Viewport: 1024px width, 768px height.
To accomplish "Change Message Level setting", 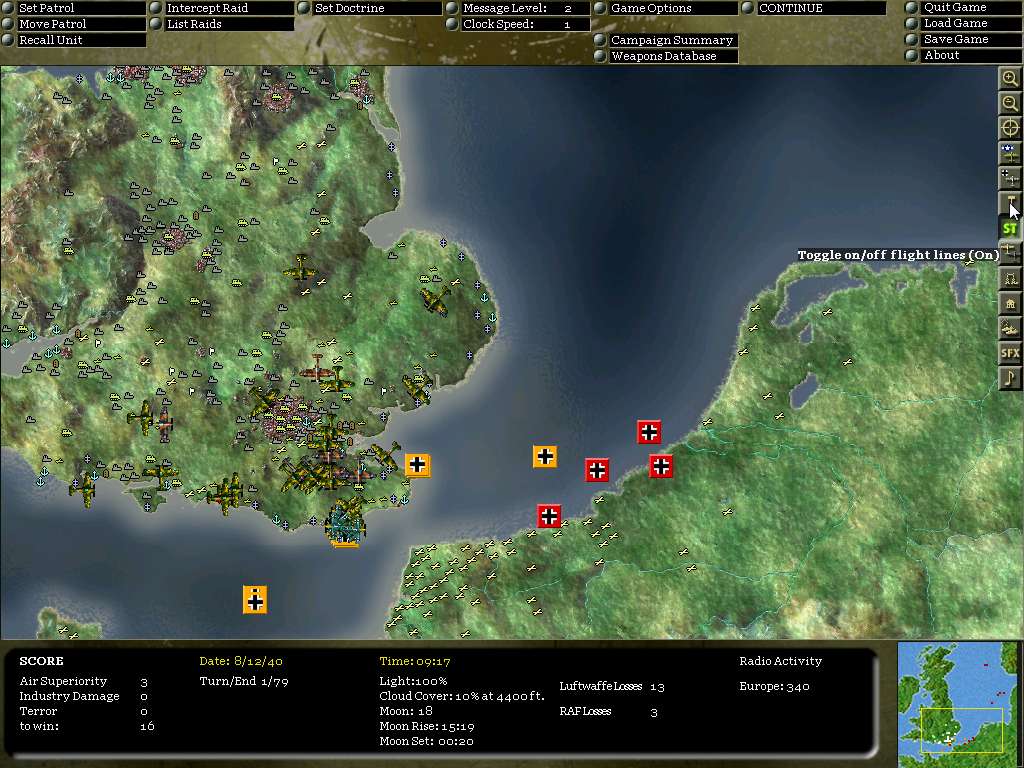I will pyautogui.click(x=525, y=8).
